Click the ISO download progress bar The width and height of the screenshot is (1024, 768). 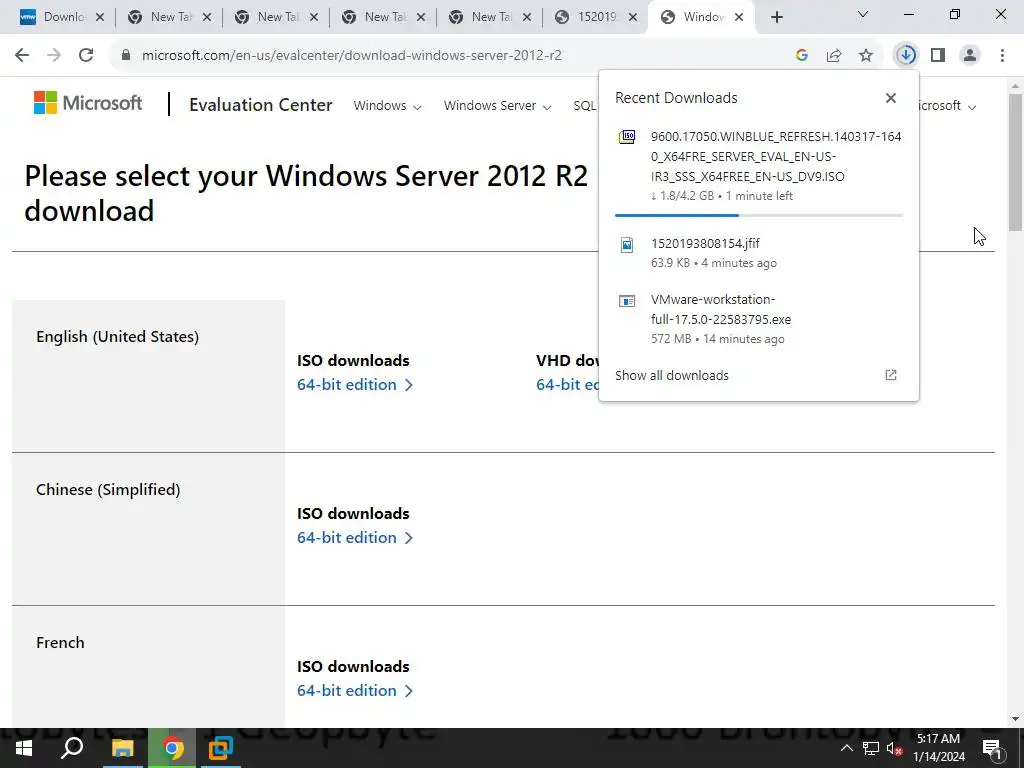click(x=758, y=215)
